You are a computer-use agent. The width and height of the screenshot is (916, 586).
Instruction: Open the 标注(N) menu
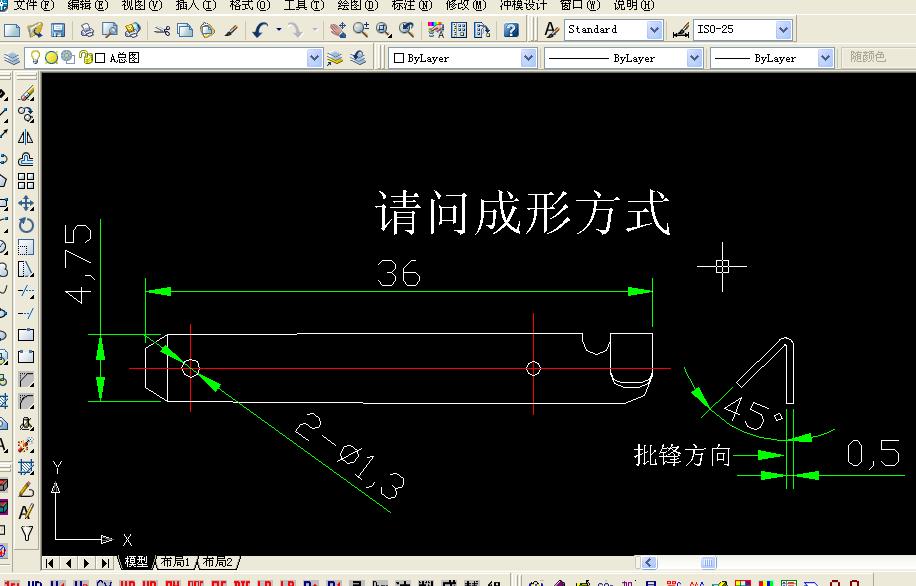coord(412,5)
